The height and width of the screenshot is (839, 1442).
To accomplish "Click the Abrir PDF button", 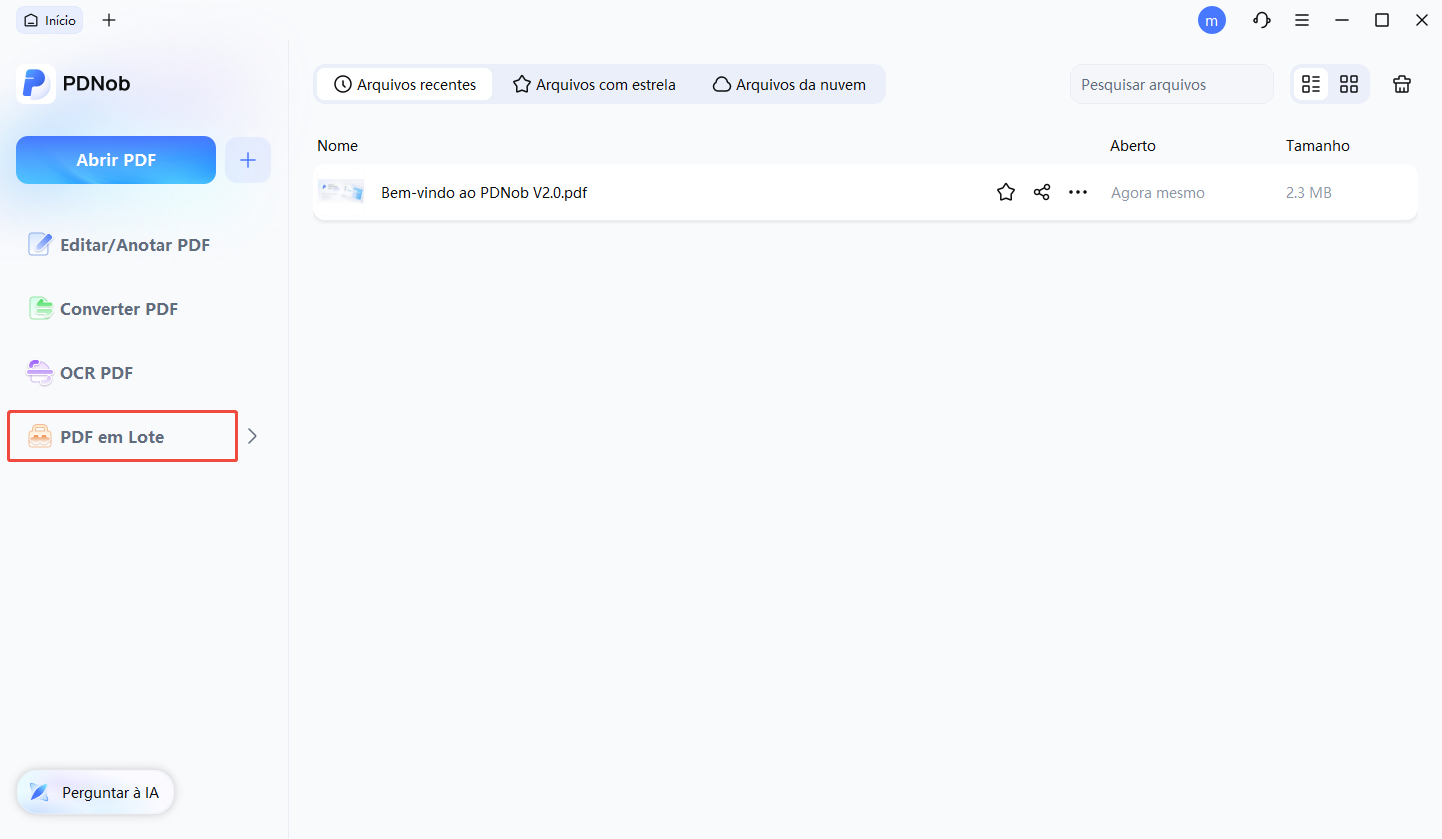I will [115, 159].
